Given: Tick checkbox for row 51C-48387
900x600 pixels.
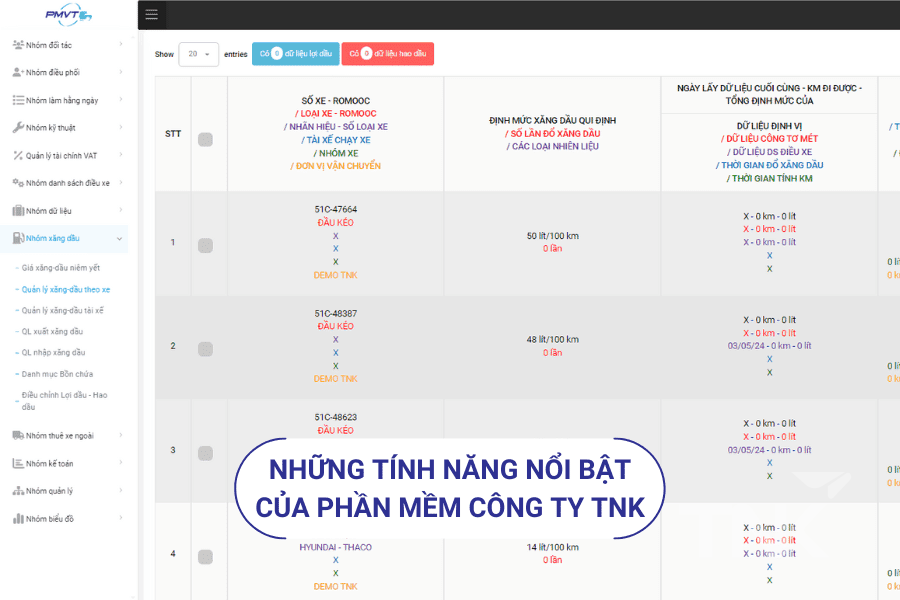Looking at the screenshot, I should click(x=205, y=349).
